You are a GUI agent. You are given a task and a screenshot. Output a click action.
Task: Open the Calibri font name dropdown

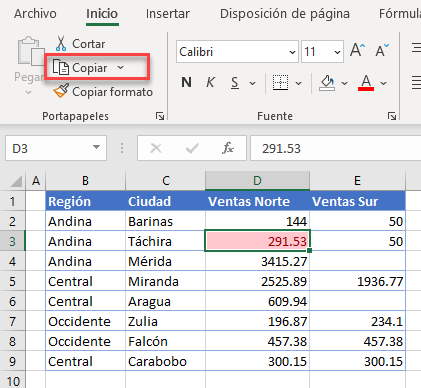coord(292,52)
